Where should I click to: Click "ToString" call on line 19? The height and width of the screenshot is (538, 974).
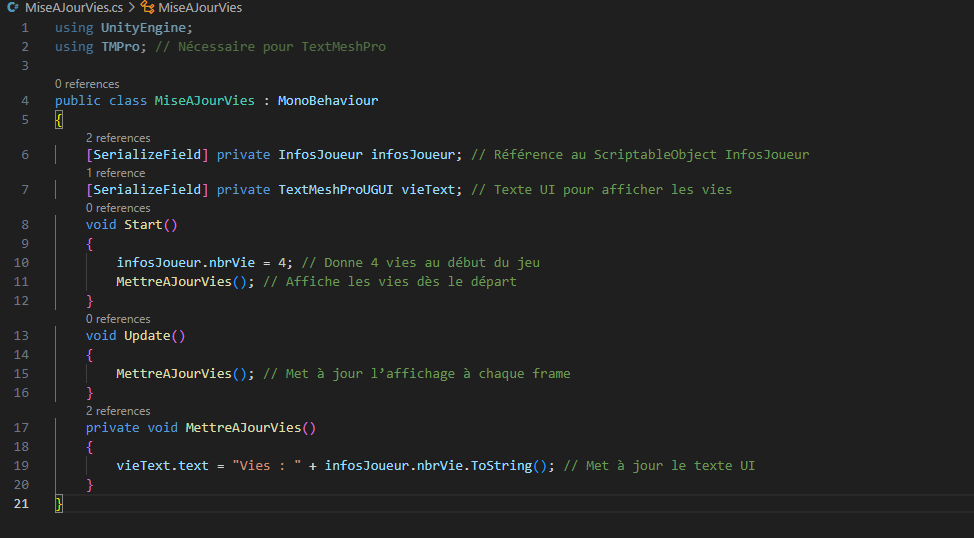click(x=502, y=465)
